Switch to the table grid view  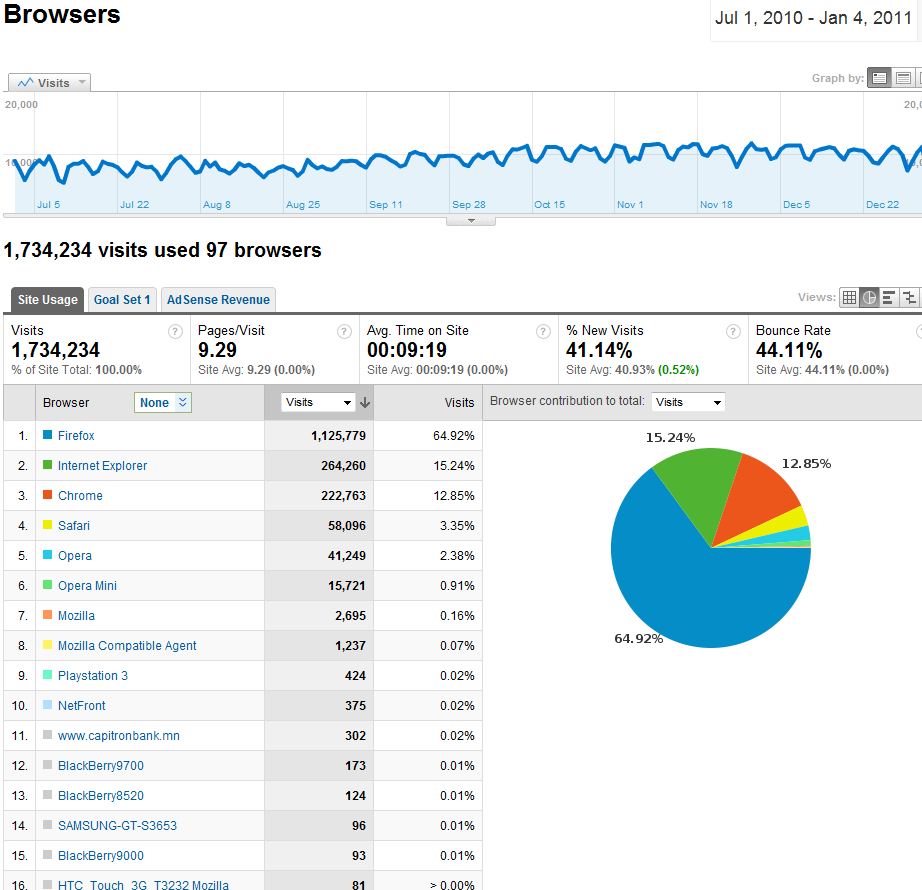tap(849, 297)
